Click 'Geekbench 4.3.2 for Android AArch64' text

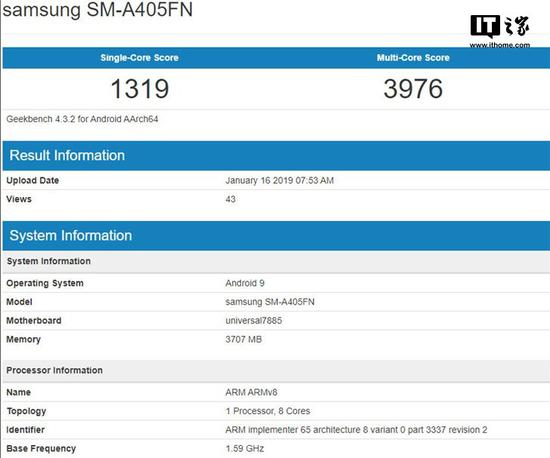tap(82, 119)
